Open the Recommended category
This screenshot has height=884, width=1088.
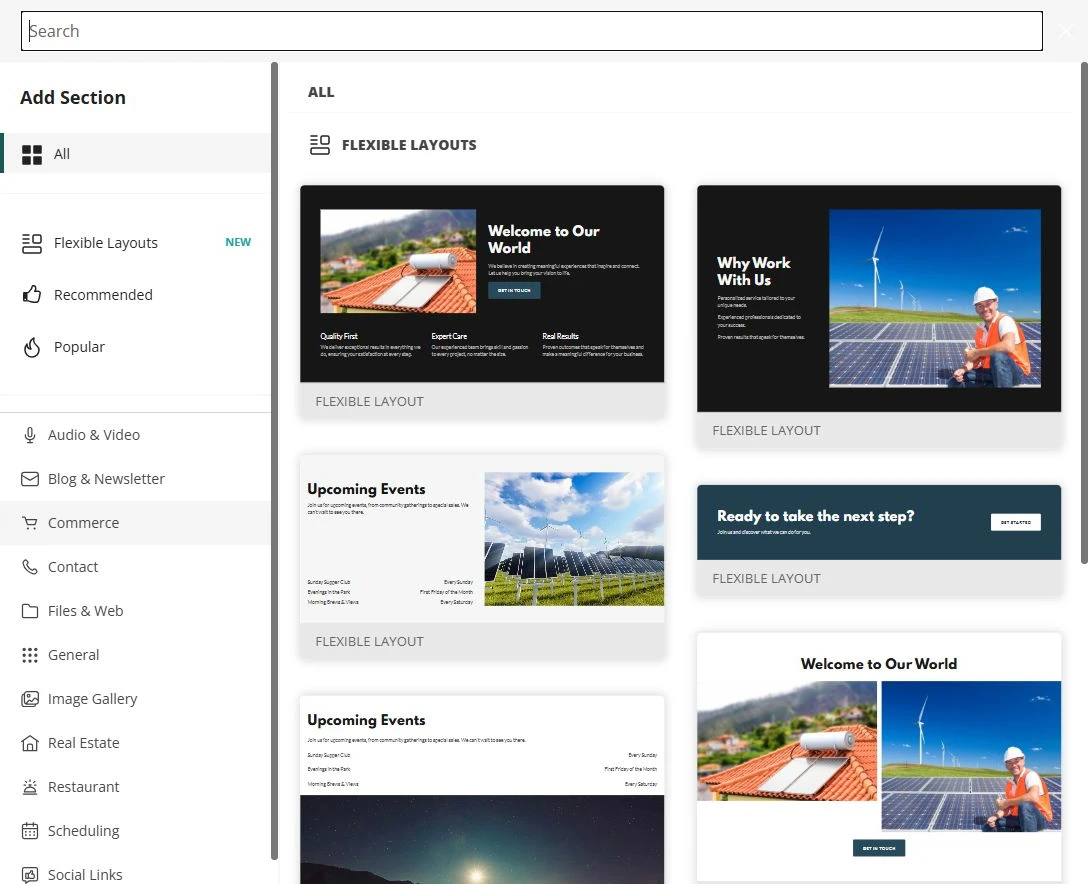point(136,295)
